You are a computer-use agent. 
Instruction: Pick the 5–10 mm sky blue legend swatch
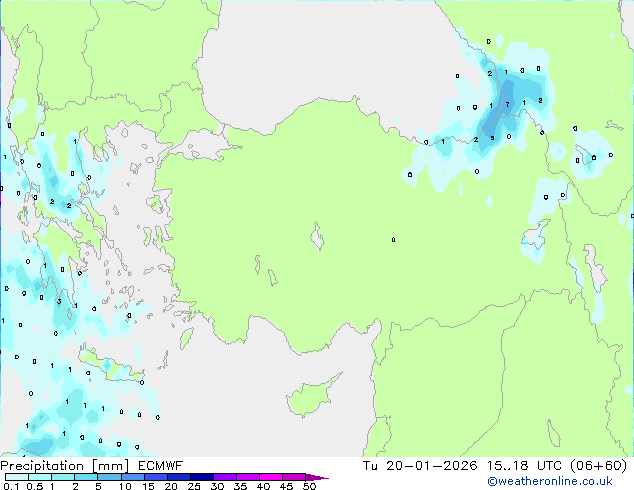click(109, 477)
